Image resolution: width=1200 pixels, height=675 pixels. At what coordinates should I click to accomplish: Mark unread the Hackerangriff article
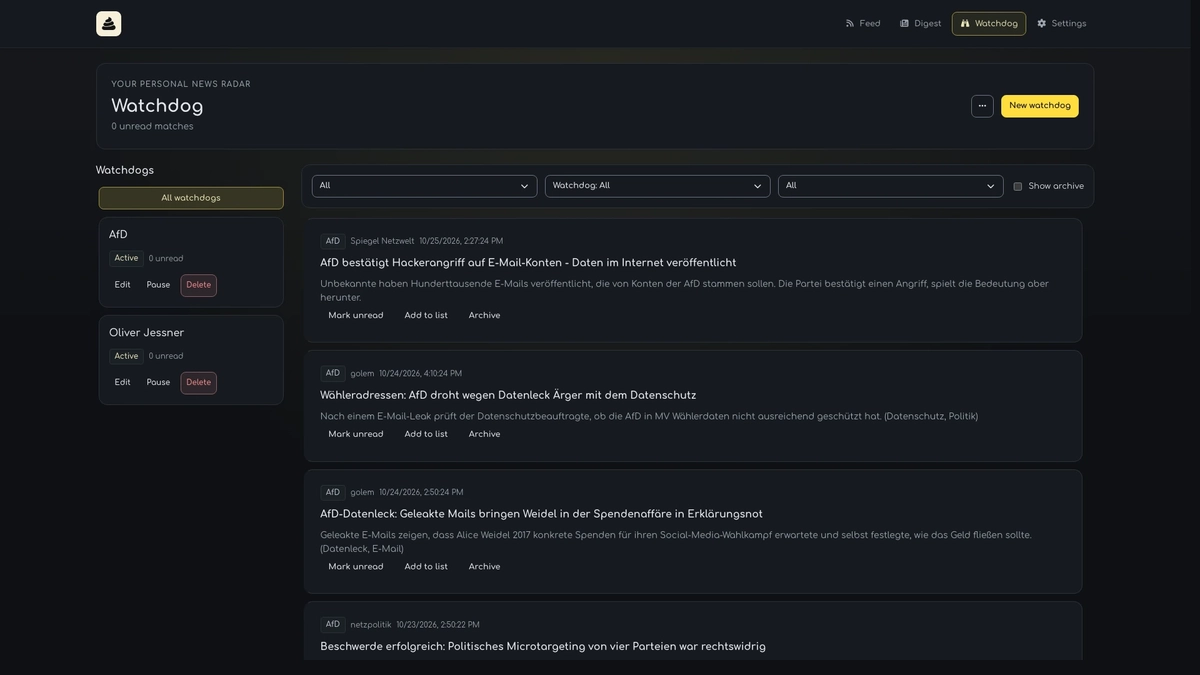pyautogui.click(x=356, y=316)
